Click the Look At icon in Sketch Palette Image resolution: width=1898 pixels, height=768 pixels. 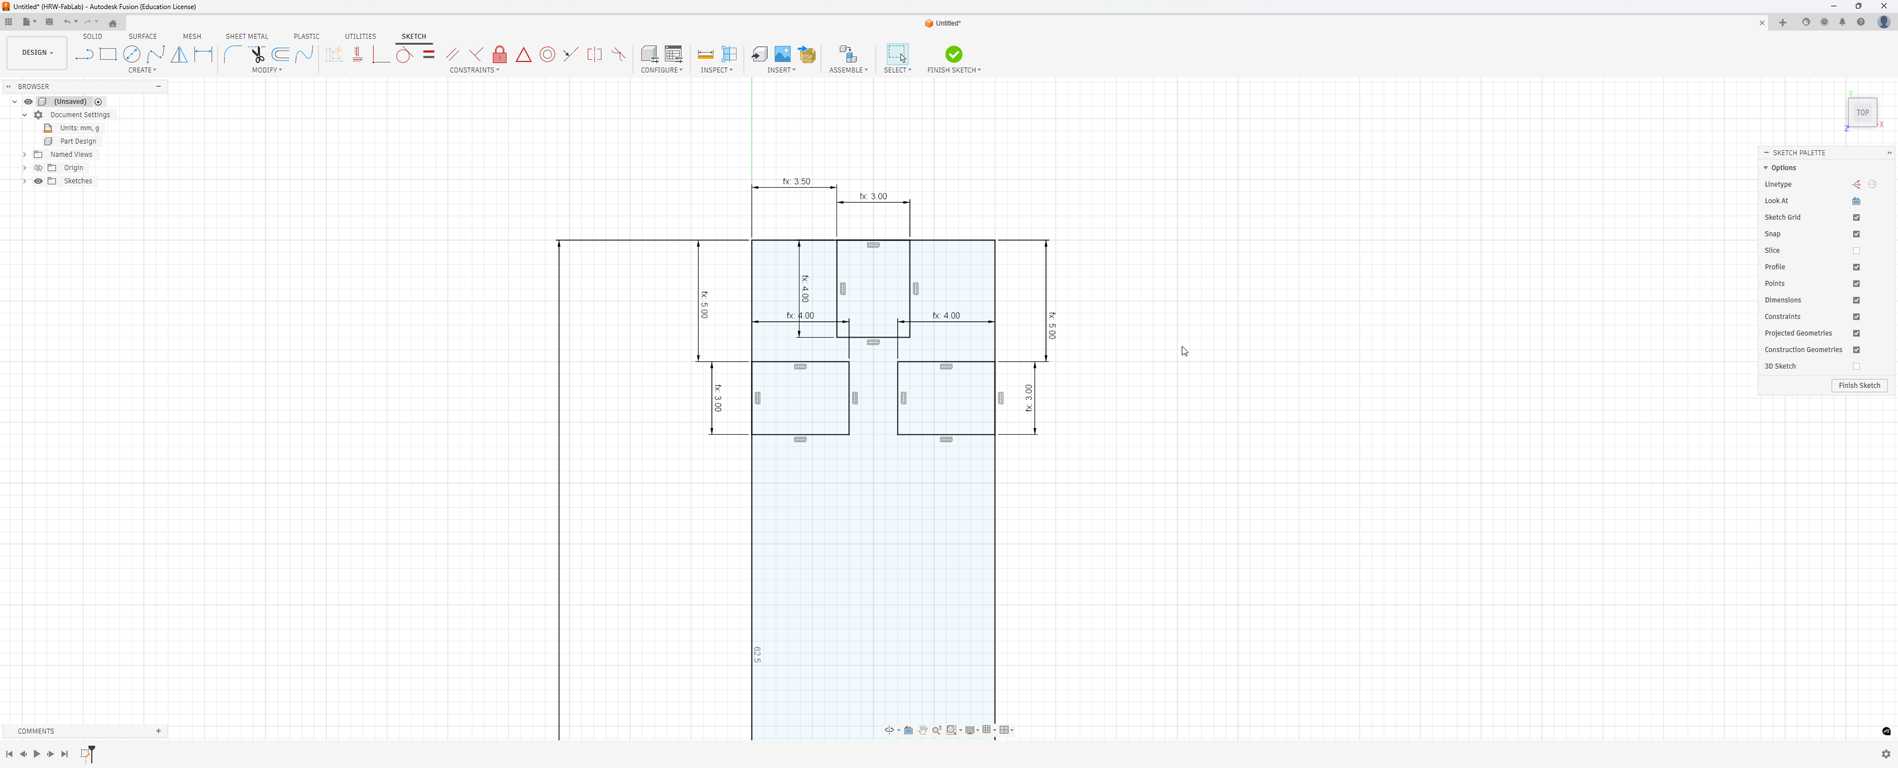pos(1857,201)
